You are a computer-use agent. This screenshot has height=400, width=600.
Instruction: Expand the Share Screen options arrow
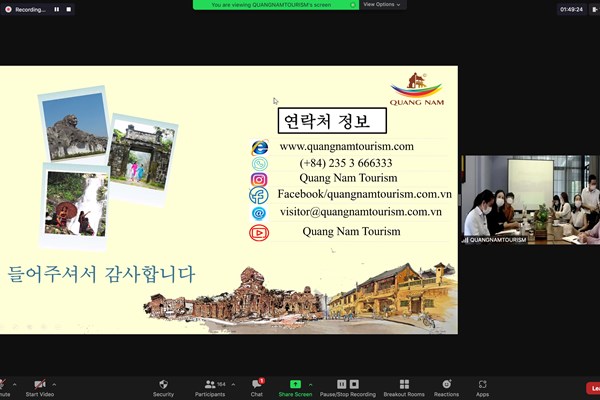tap(310, 384)
